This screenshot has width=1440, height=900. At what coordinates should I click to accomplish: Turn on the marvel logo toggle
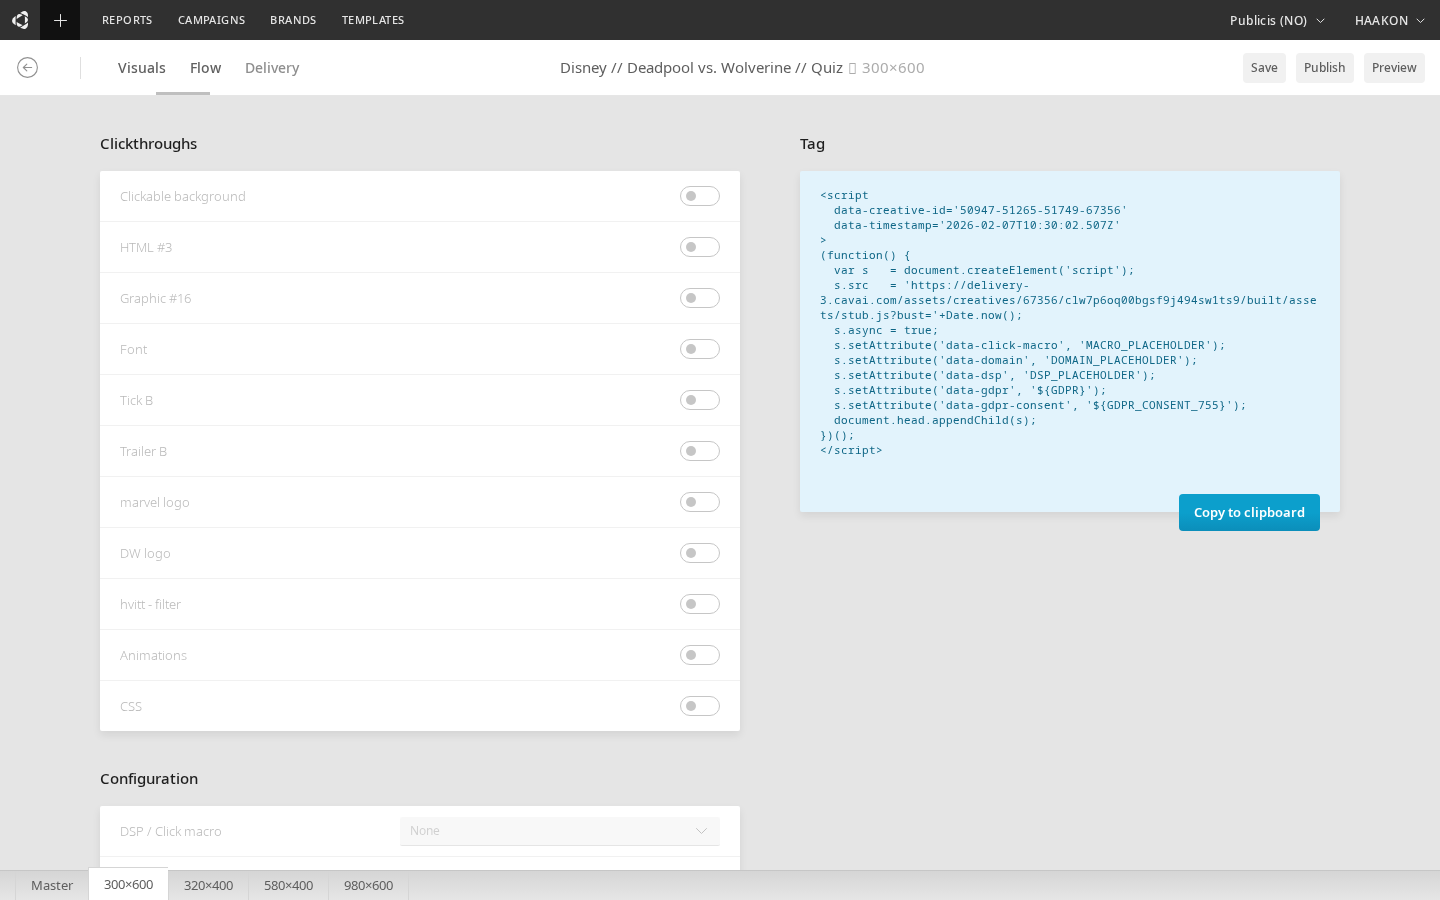click(x=699, y=502)
